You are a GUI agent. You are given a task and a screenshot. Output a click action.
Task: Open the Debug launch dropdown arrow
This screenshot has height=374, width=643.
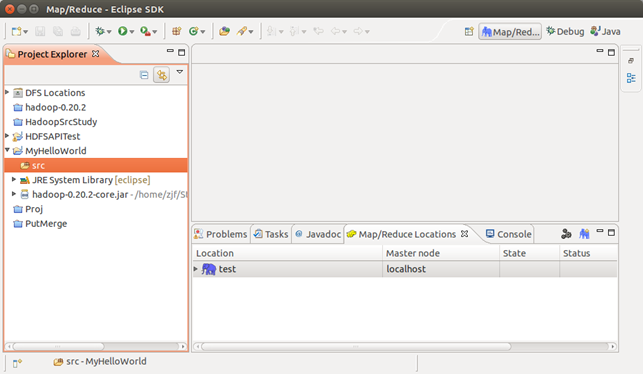coord(109,32)
